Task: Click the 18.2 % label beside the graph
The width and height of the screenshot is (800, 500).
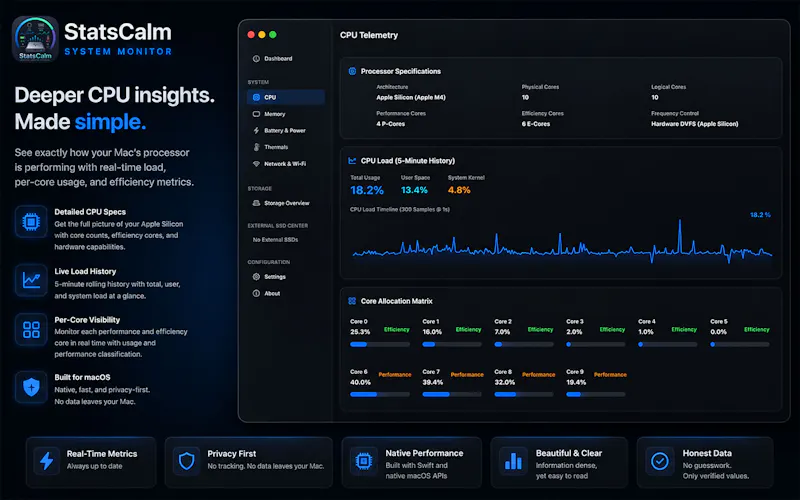Action: click(x=760, y=215)
